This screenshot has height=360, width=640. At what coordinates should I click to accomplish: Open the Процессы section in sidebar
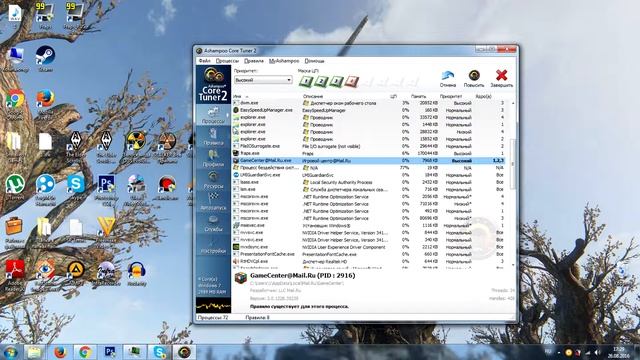click(x=213, y=115)
